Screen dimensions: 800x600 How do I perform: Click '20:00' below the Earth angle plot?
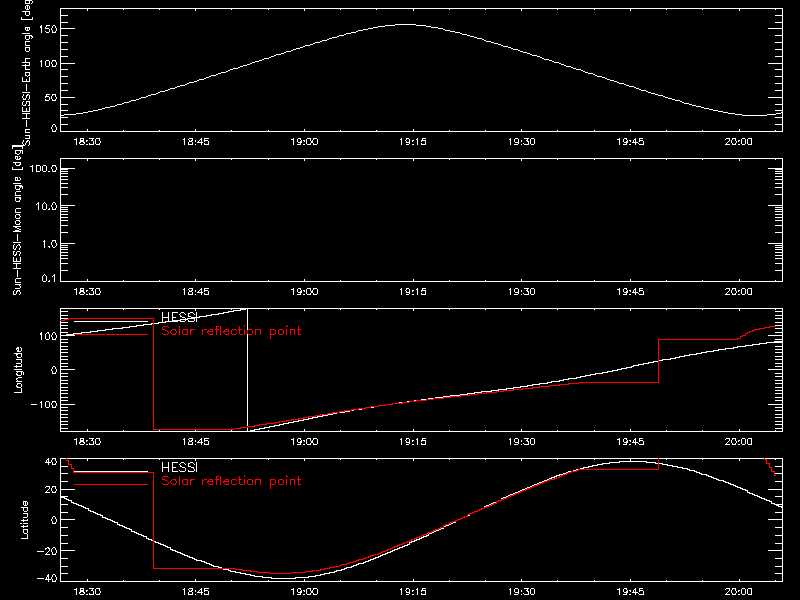tap(738, 142)
